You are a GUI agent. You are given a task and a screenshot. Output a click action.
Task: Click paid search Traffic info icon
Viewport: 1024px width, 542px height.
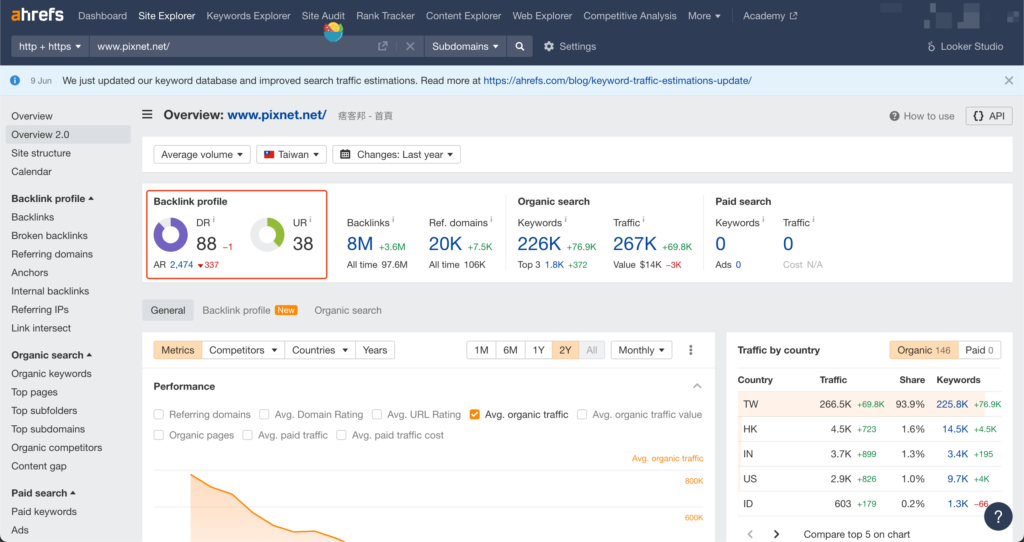(814, 219)
